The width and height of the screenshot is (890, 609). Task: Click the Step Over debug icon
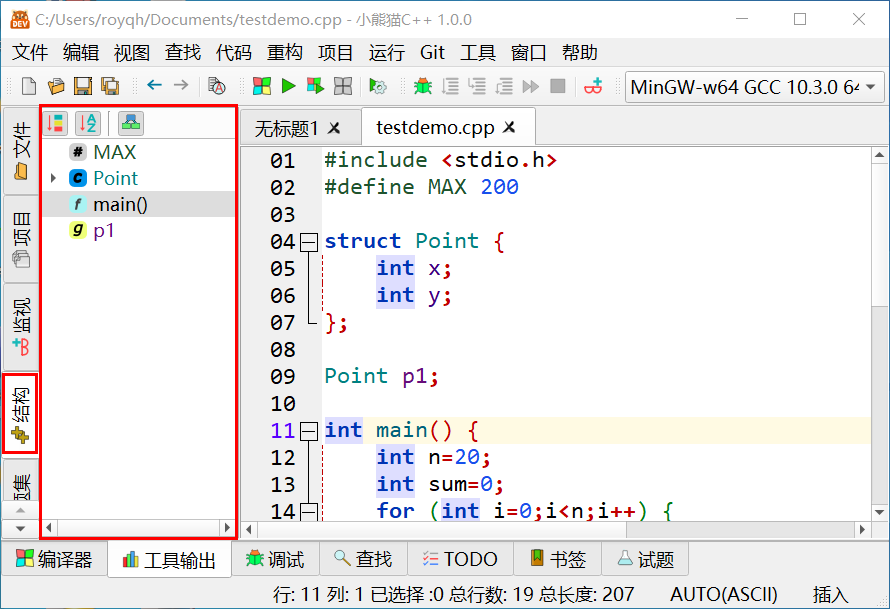coord(450,86)
